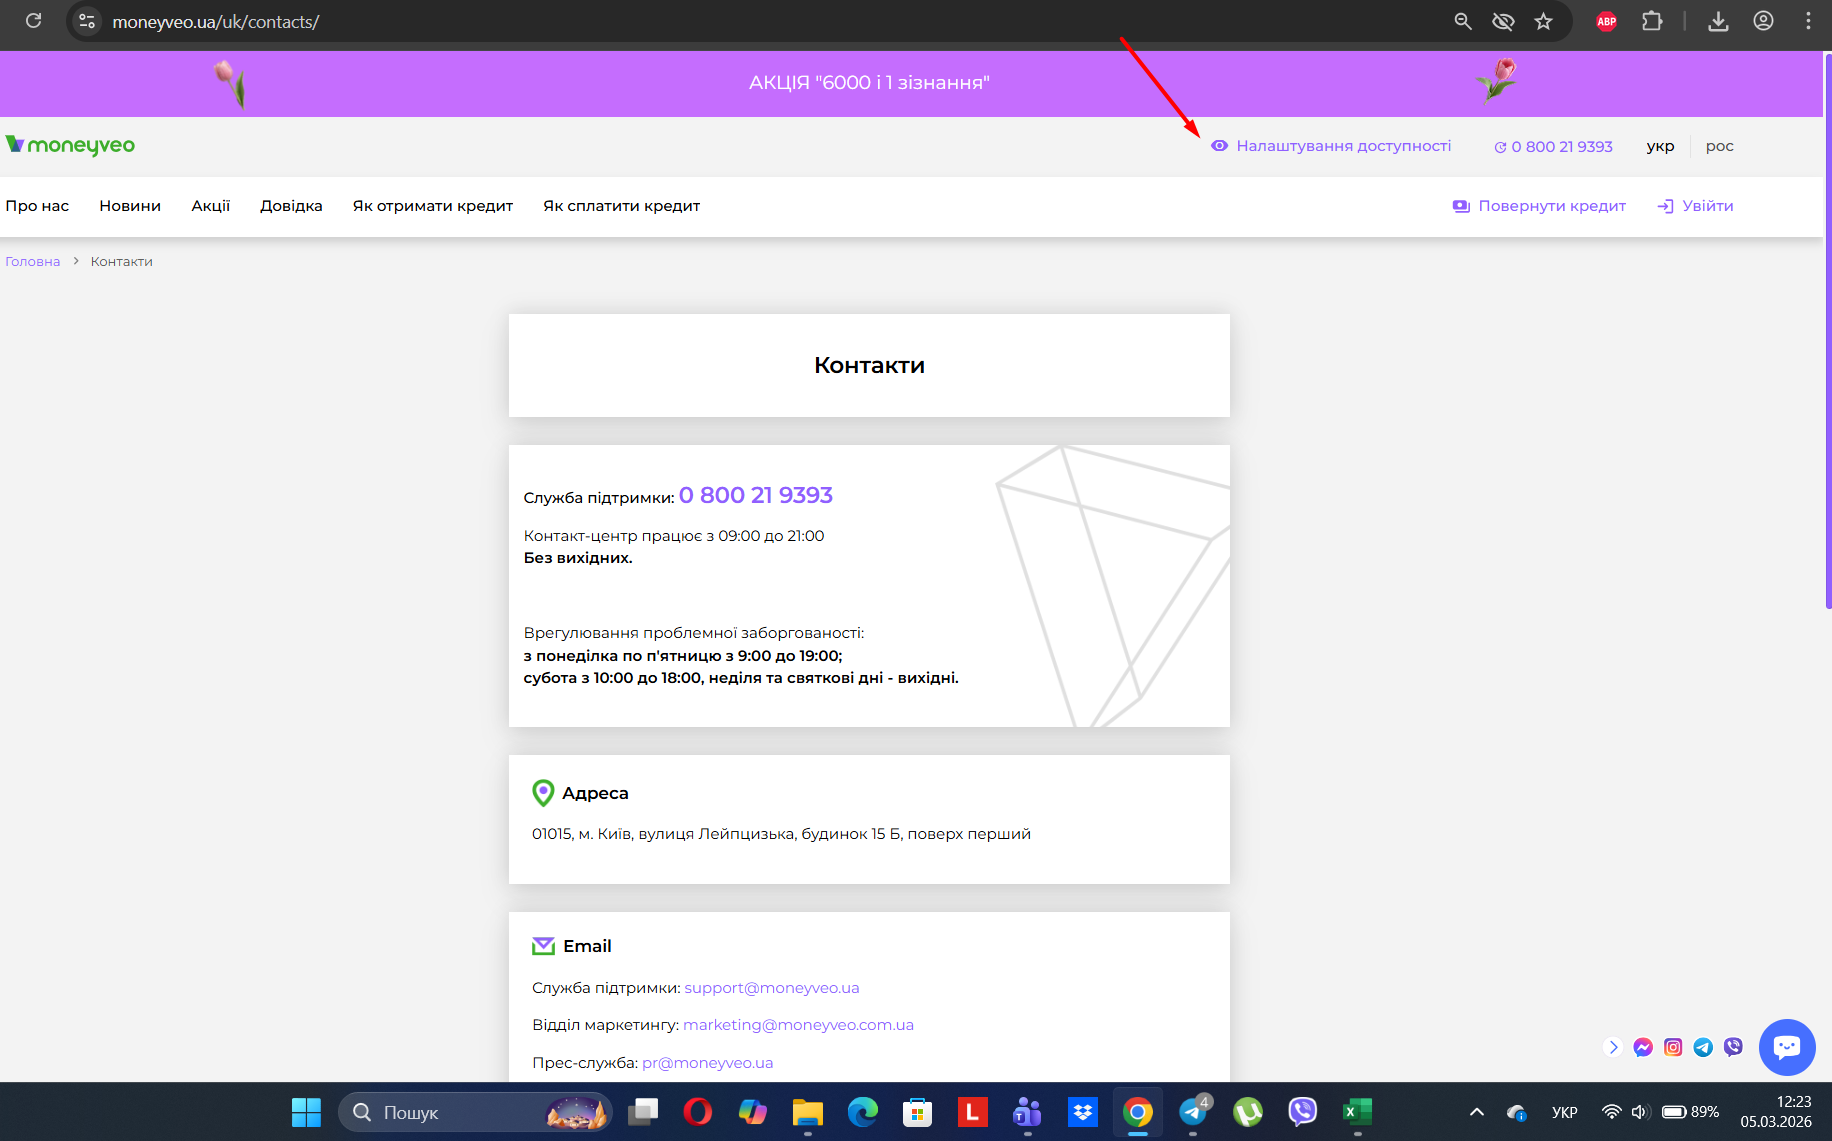Click the crossed-eye blocked icon in address bar
The height and width of the screenshot is (1141, 1832).
click(1503, 21)
